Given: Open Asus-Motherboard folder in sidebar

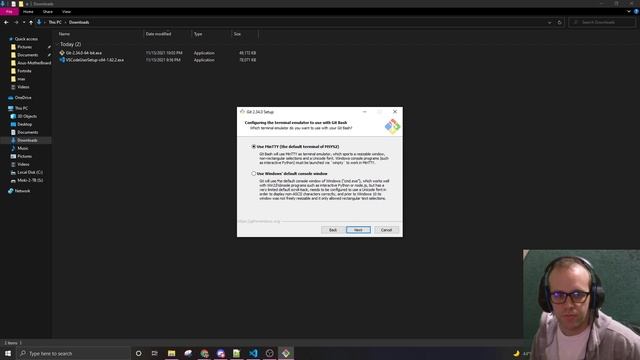Looking at the screenshot, I should (34, 63).
